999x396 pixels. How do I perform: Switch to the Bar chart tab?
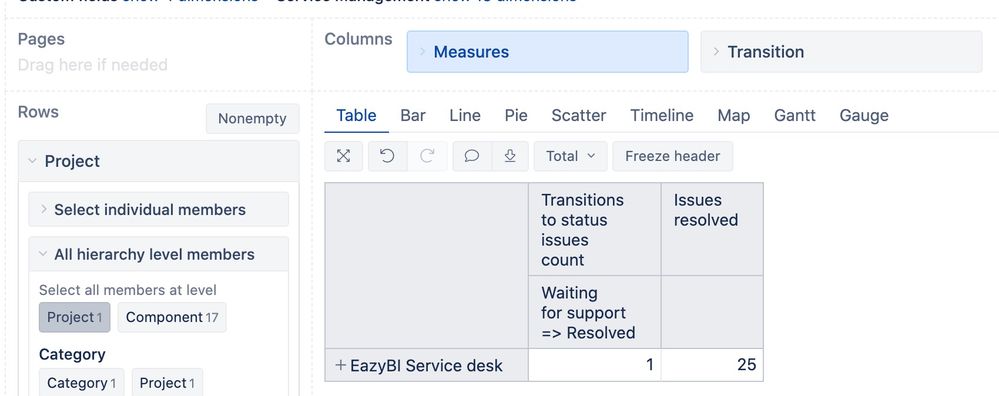click(x=413, y=115)
